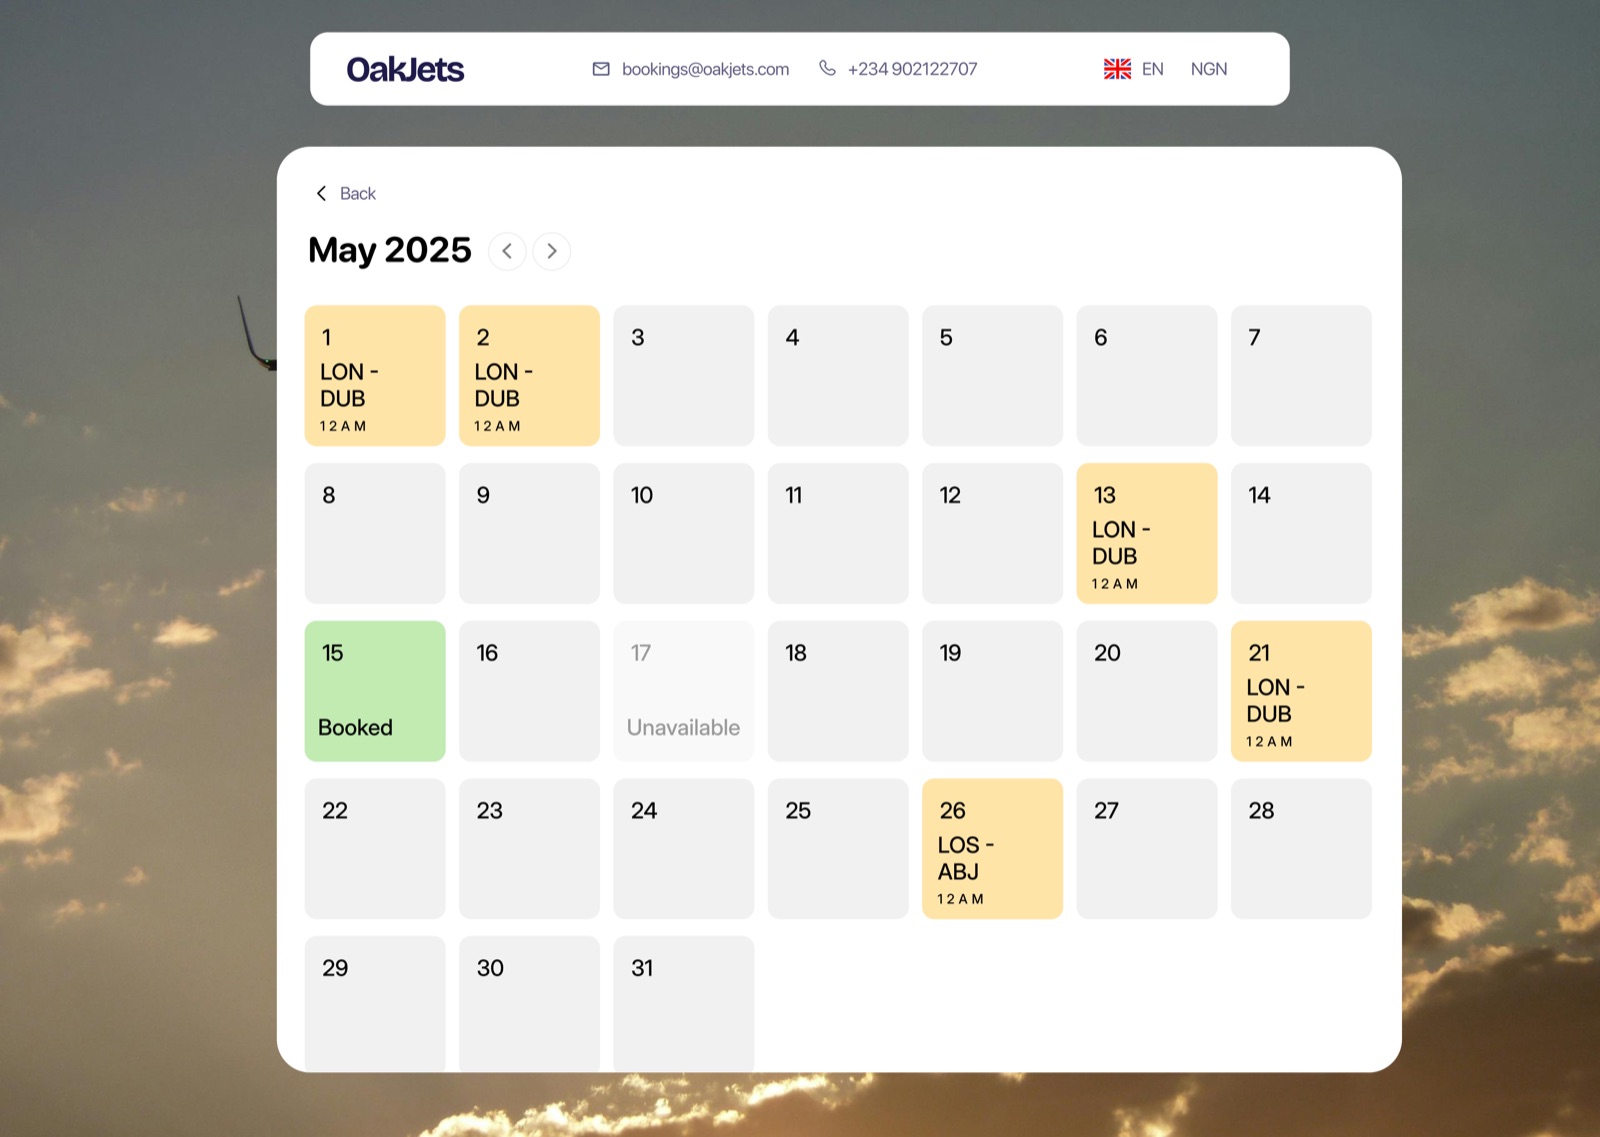Select May 1 LON - DUB flight

coord(375,376)
